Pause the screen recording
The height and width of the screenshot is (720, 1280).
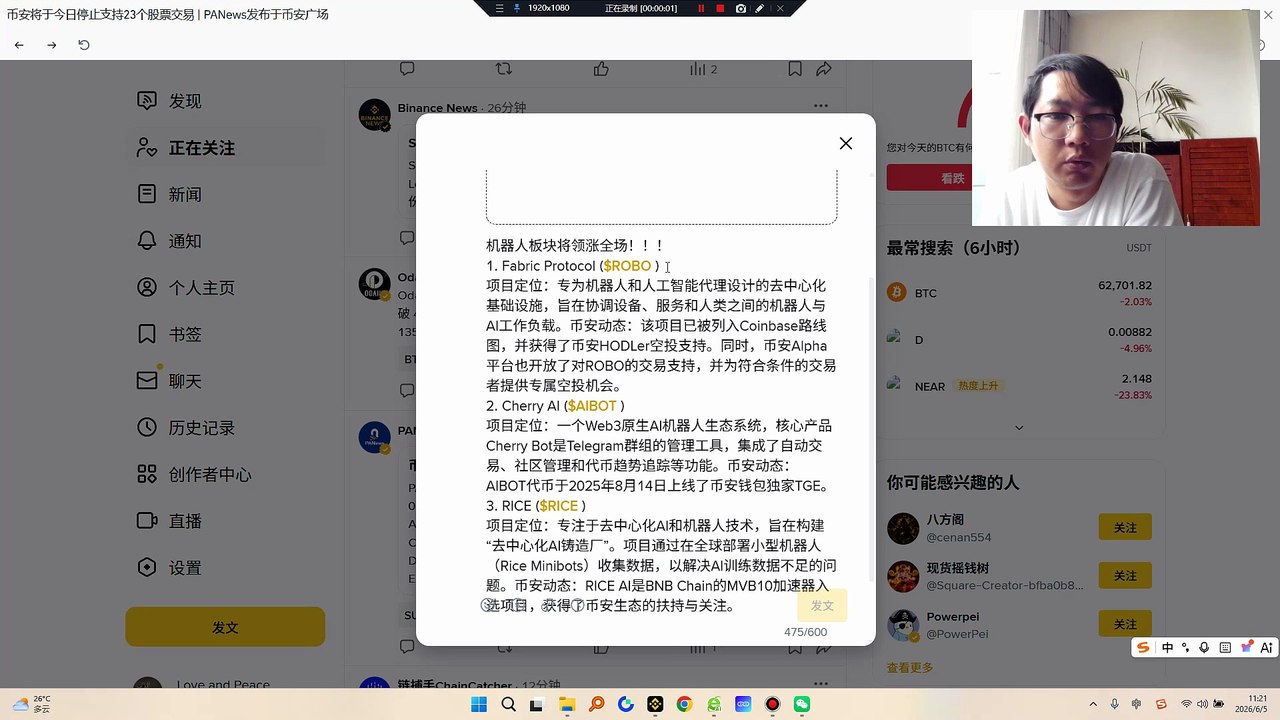point(701,8)
